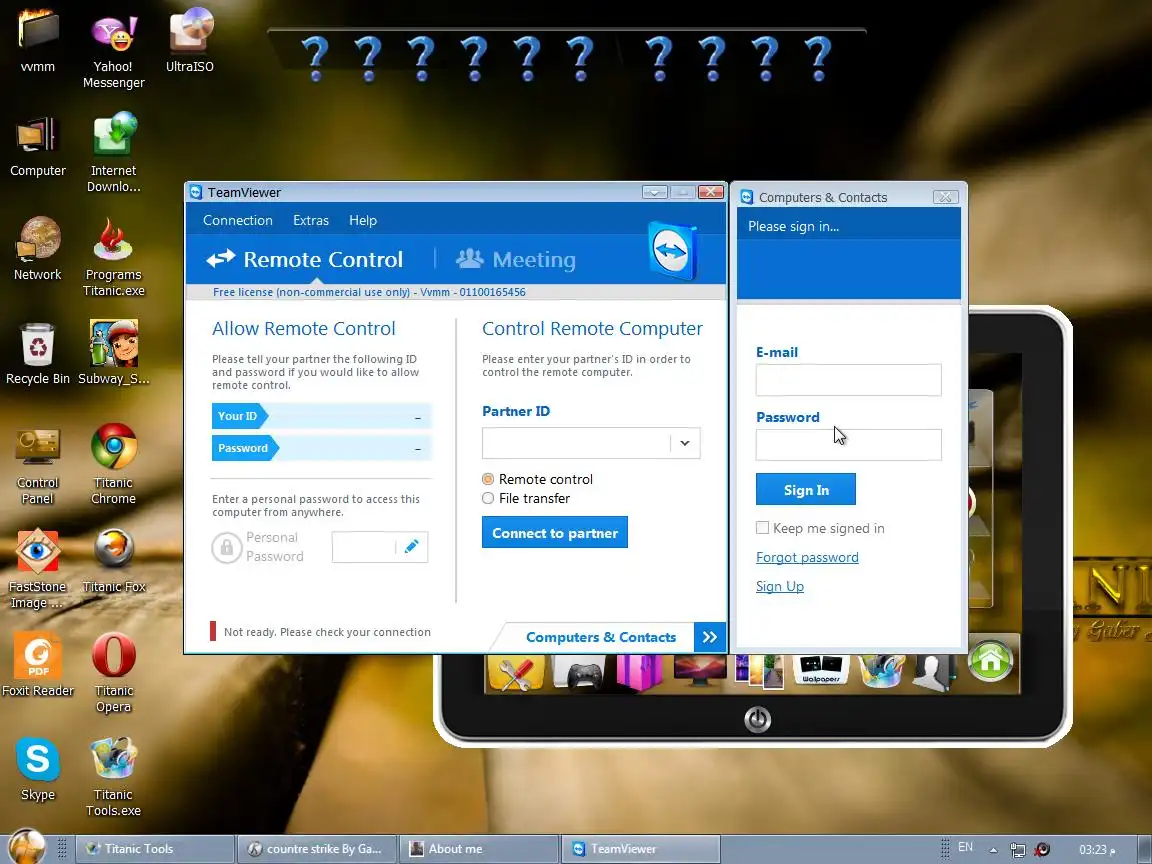Open the Start orb on taskbar
Viewport: 1152px width, 864px height.
pos(26,846)
